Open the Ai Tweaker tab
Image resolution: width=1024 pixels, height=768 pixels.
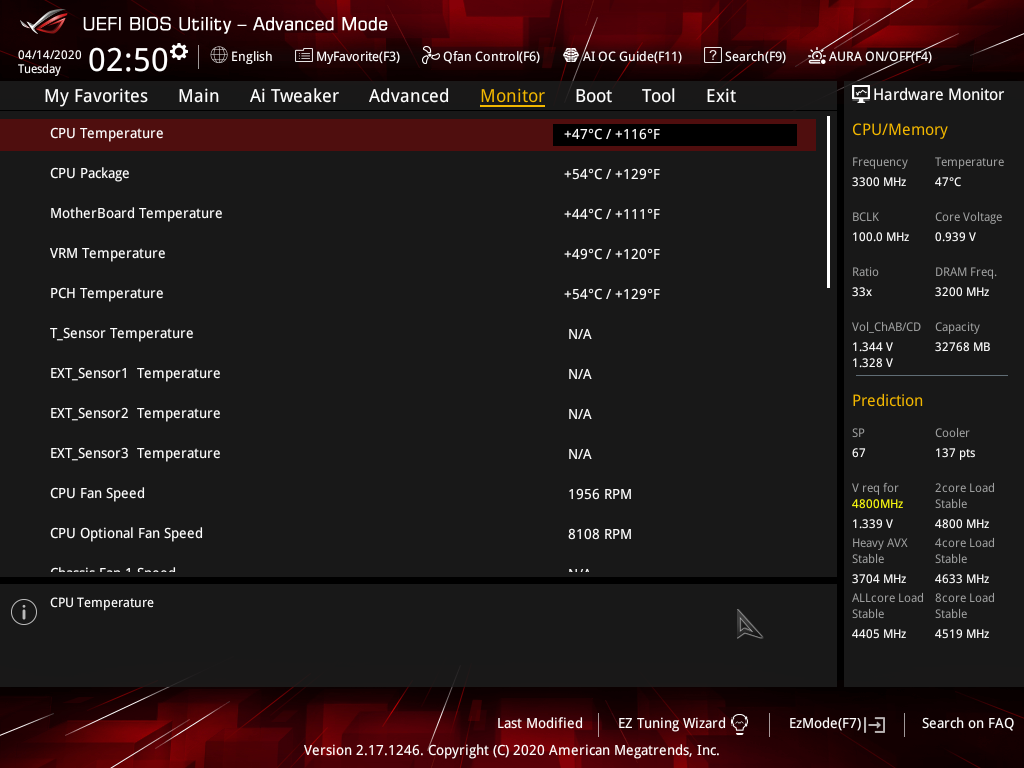tap(294, 96)
